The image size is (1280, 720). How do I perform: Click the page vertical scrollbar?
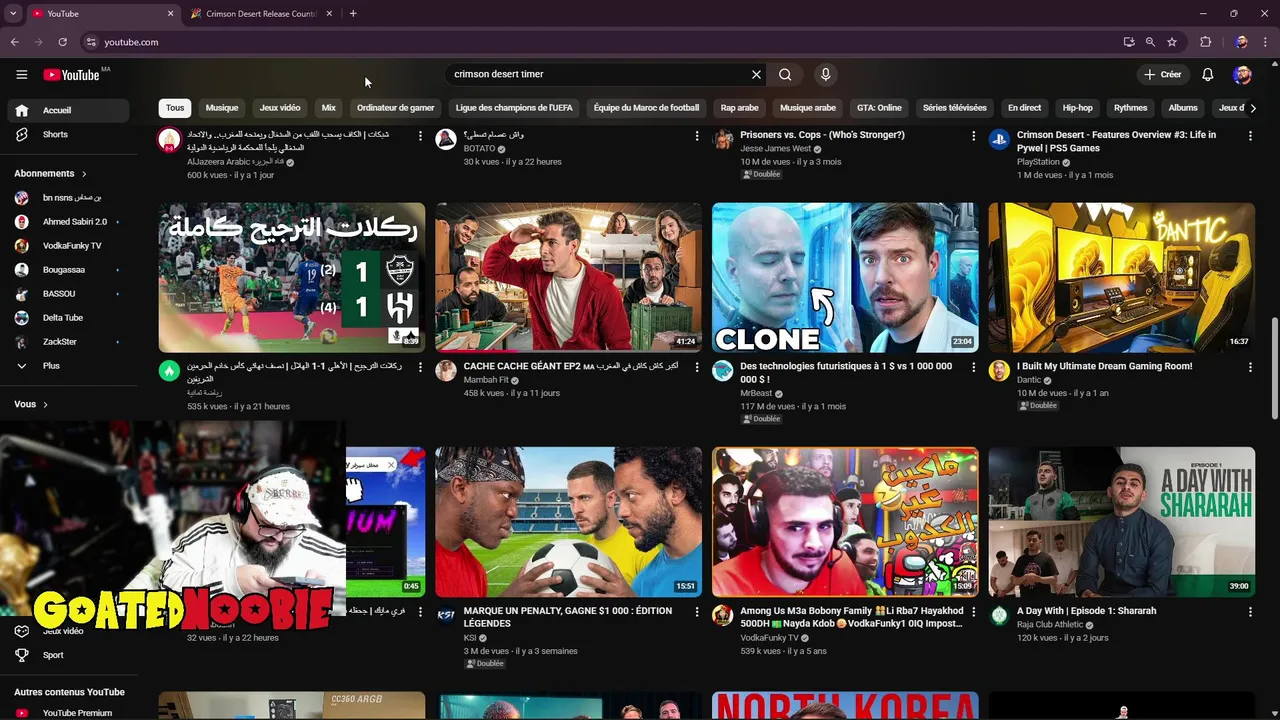tap(1274, 370)
